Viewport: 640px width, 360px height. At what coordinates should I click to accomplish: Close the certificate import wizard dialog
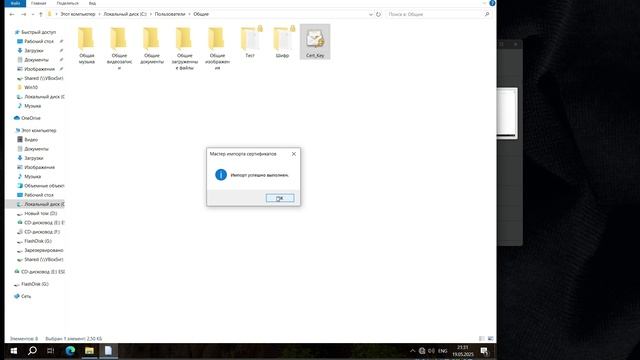293,154
